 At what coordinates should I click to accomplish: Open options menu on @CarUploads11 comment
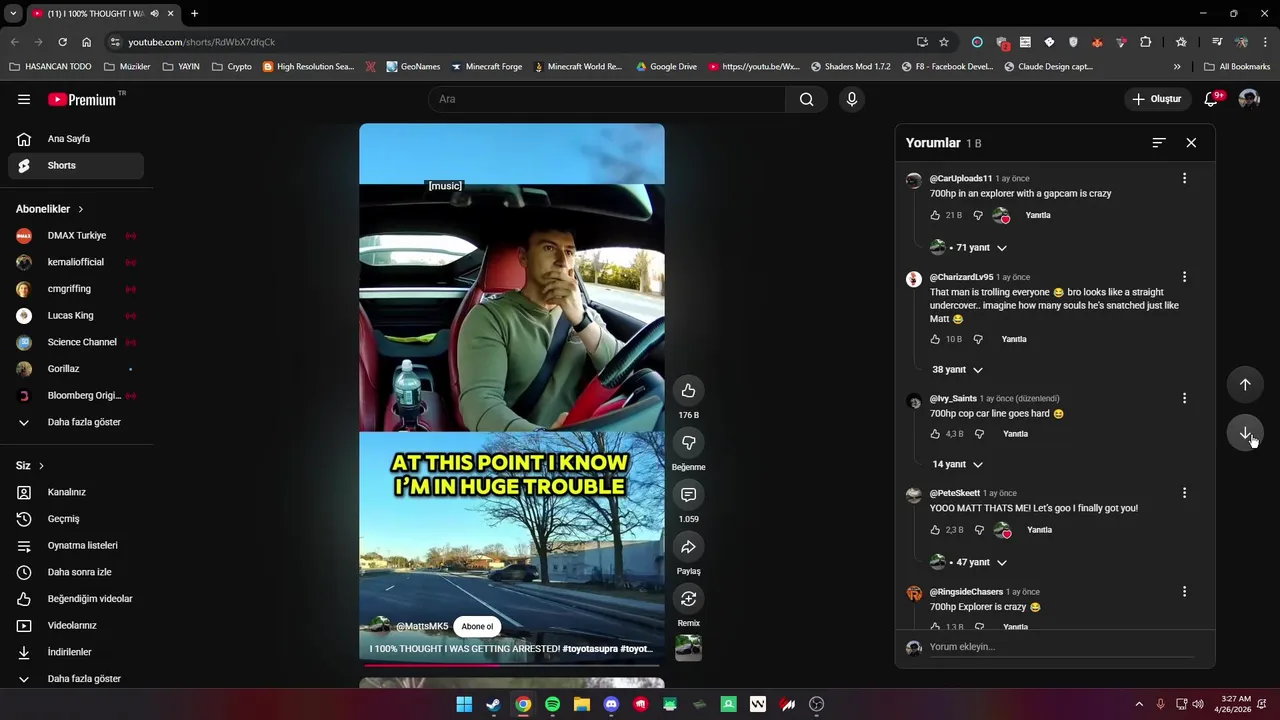click(x=1184, y=178)
